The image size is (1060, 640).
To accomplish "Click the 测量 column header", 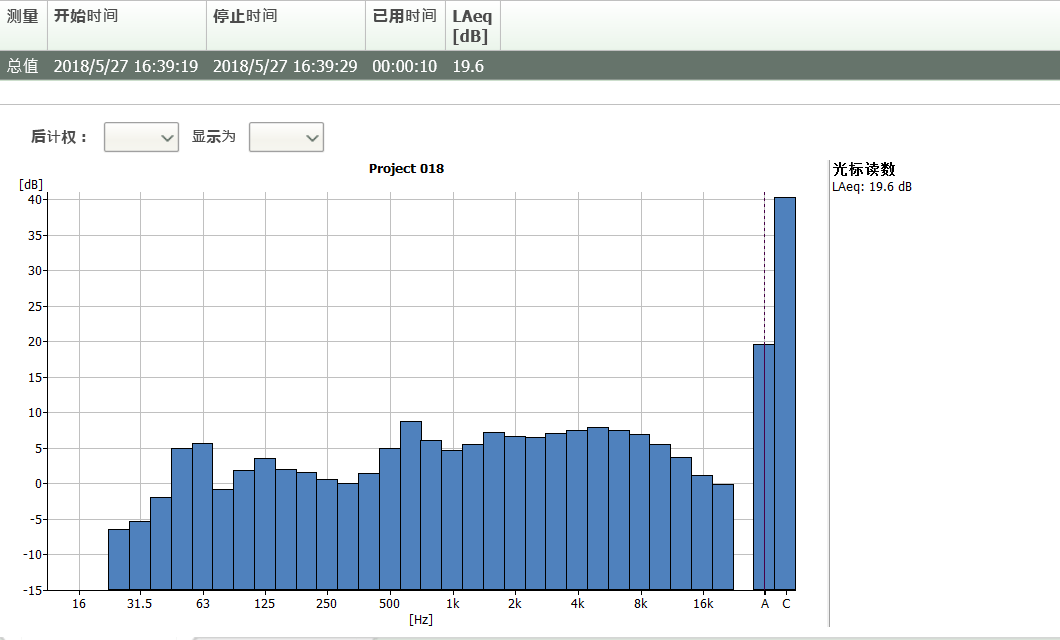I will pyautogui.click(x=23, y=17).
